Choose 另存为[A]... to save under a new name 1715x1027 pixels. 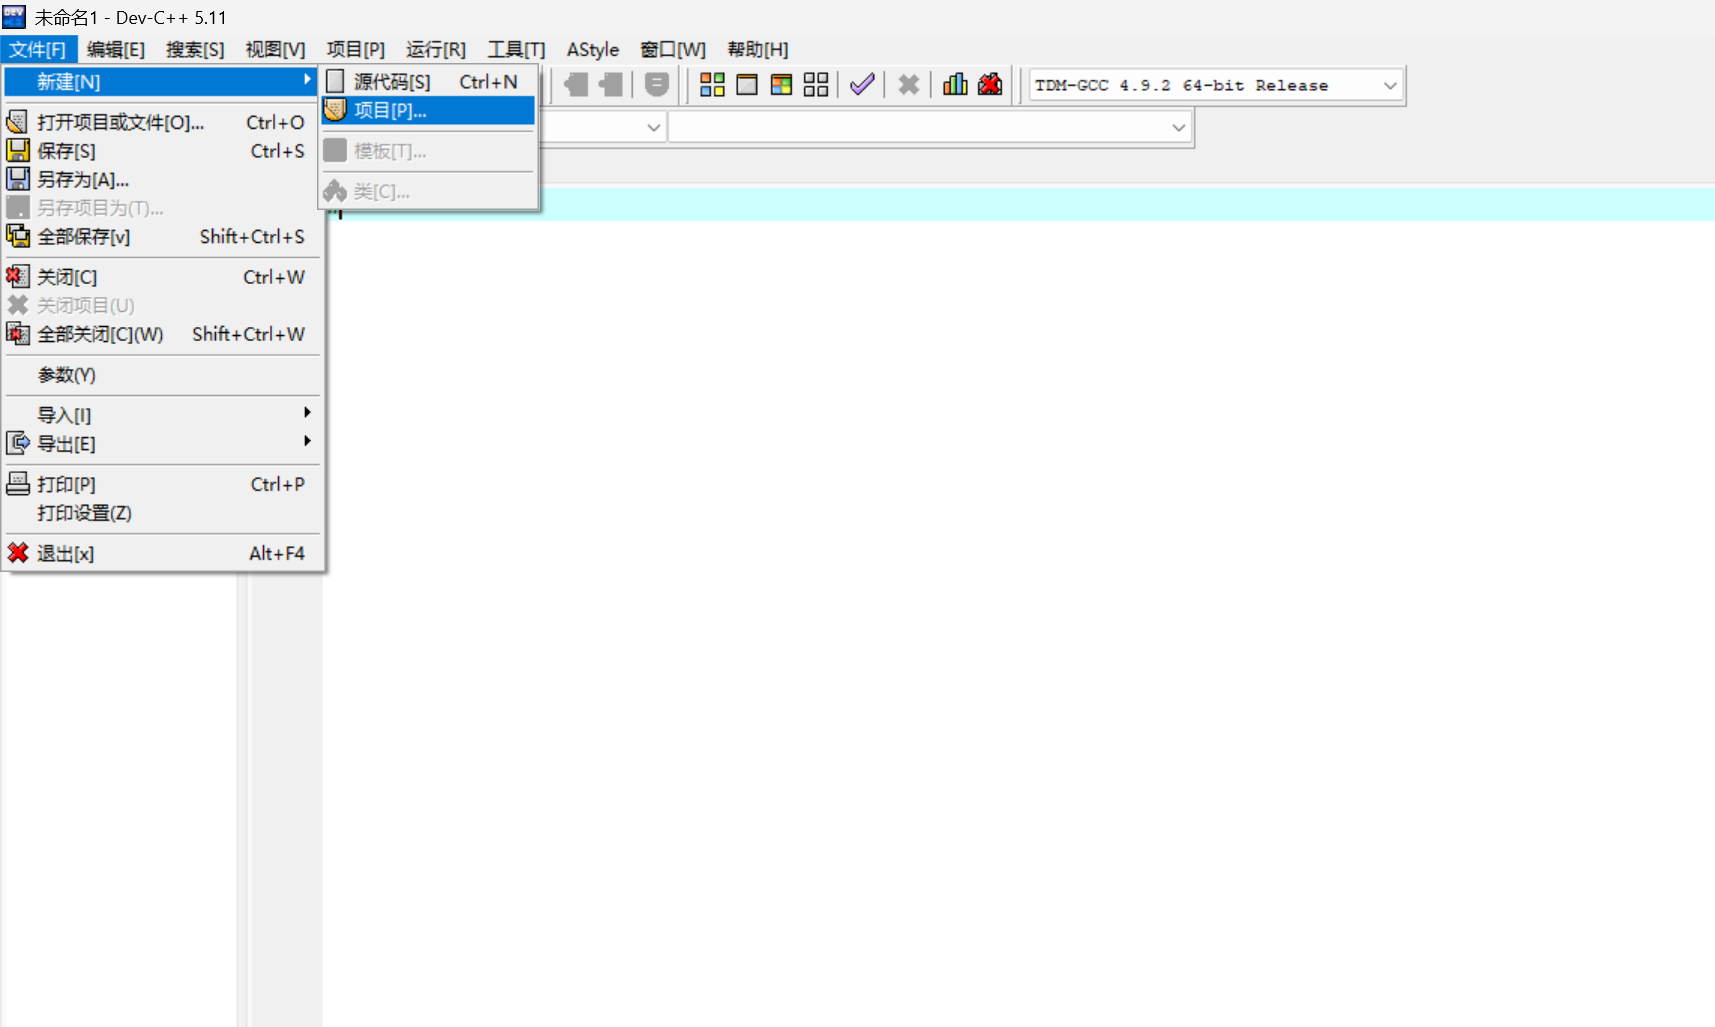160,180
